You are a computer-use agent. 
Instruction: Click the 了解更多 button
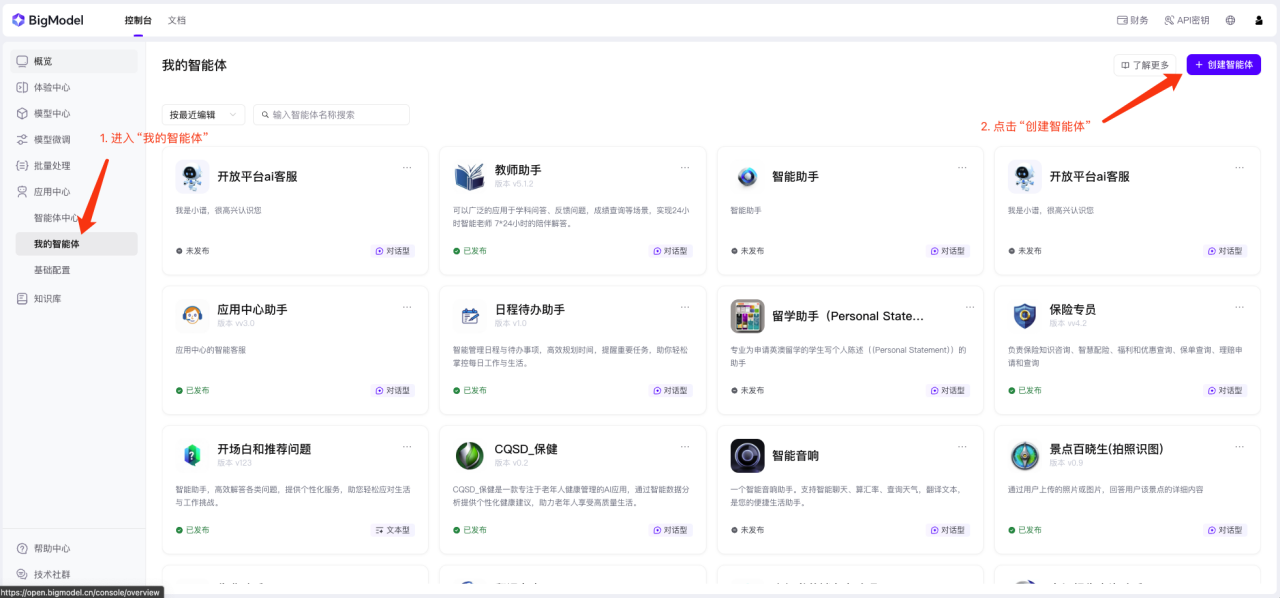pyautogui.click(x=1145, y=65)
